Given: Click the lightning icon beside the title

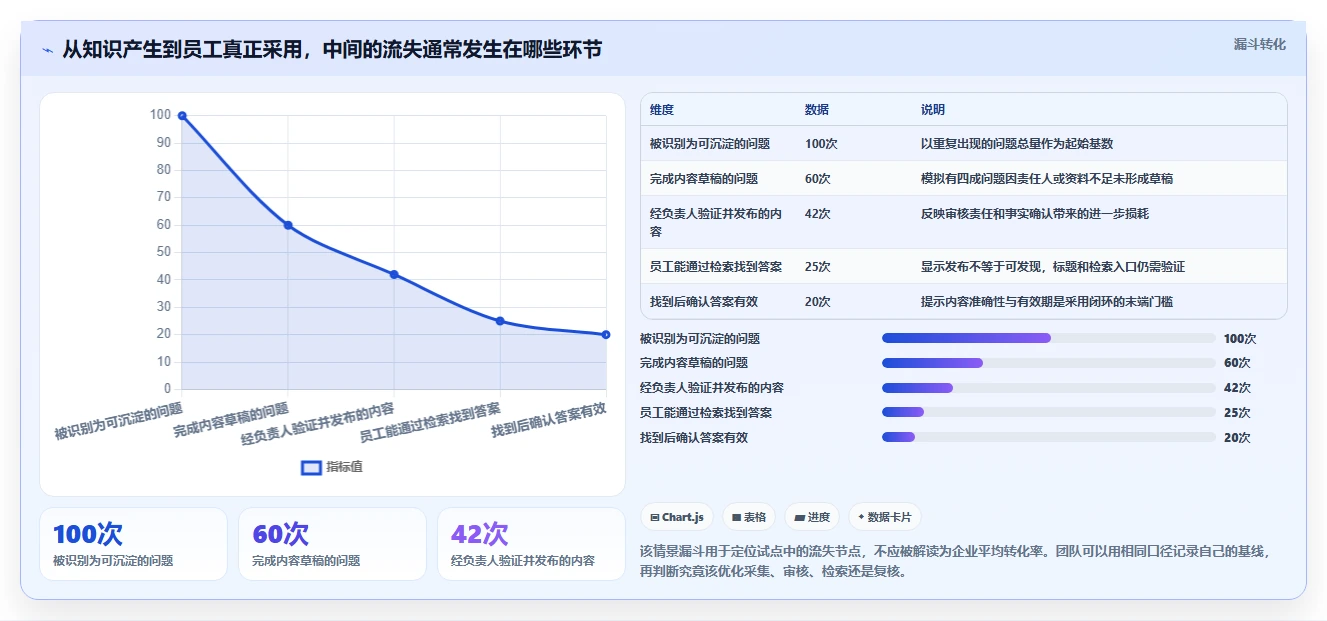Looking at the screenshot, I should 47,49.
